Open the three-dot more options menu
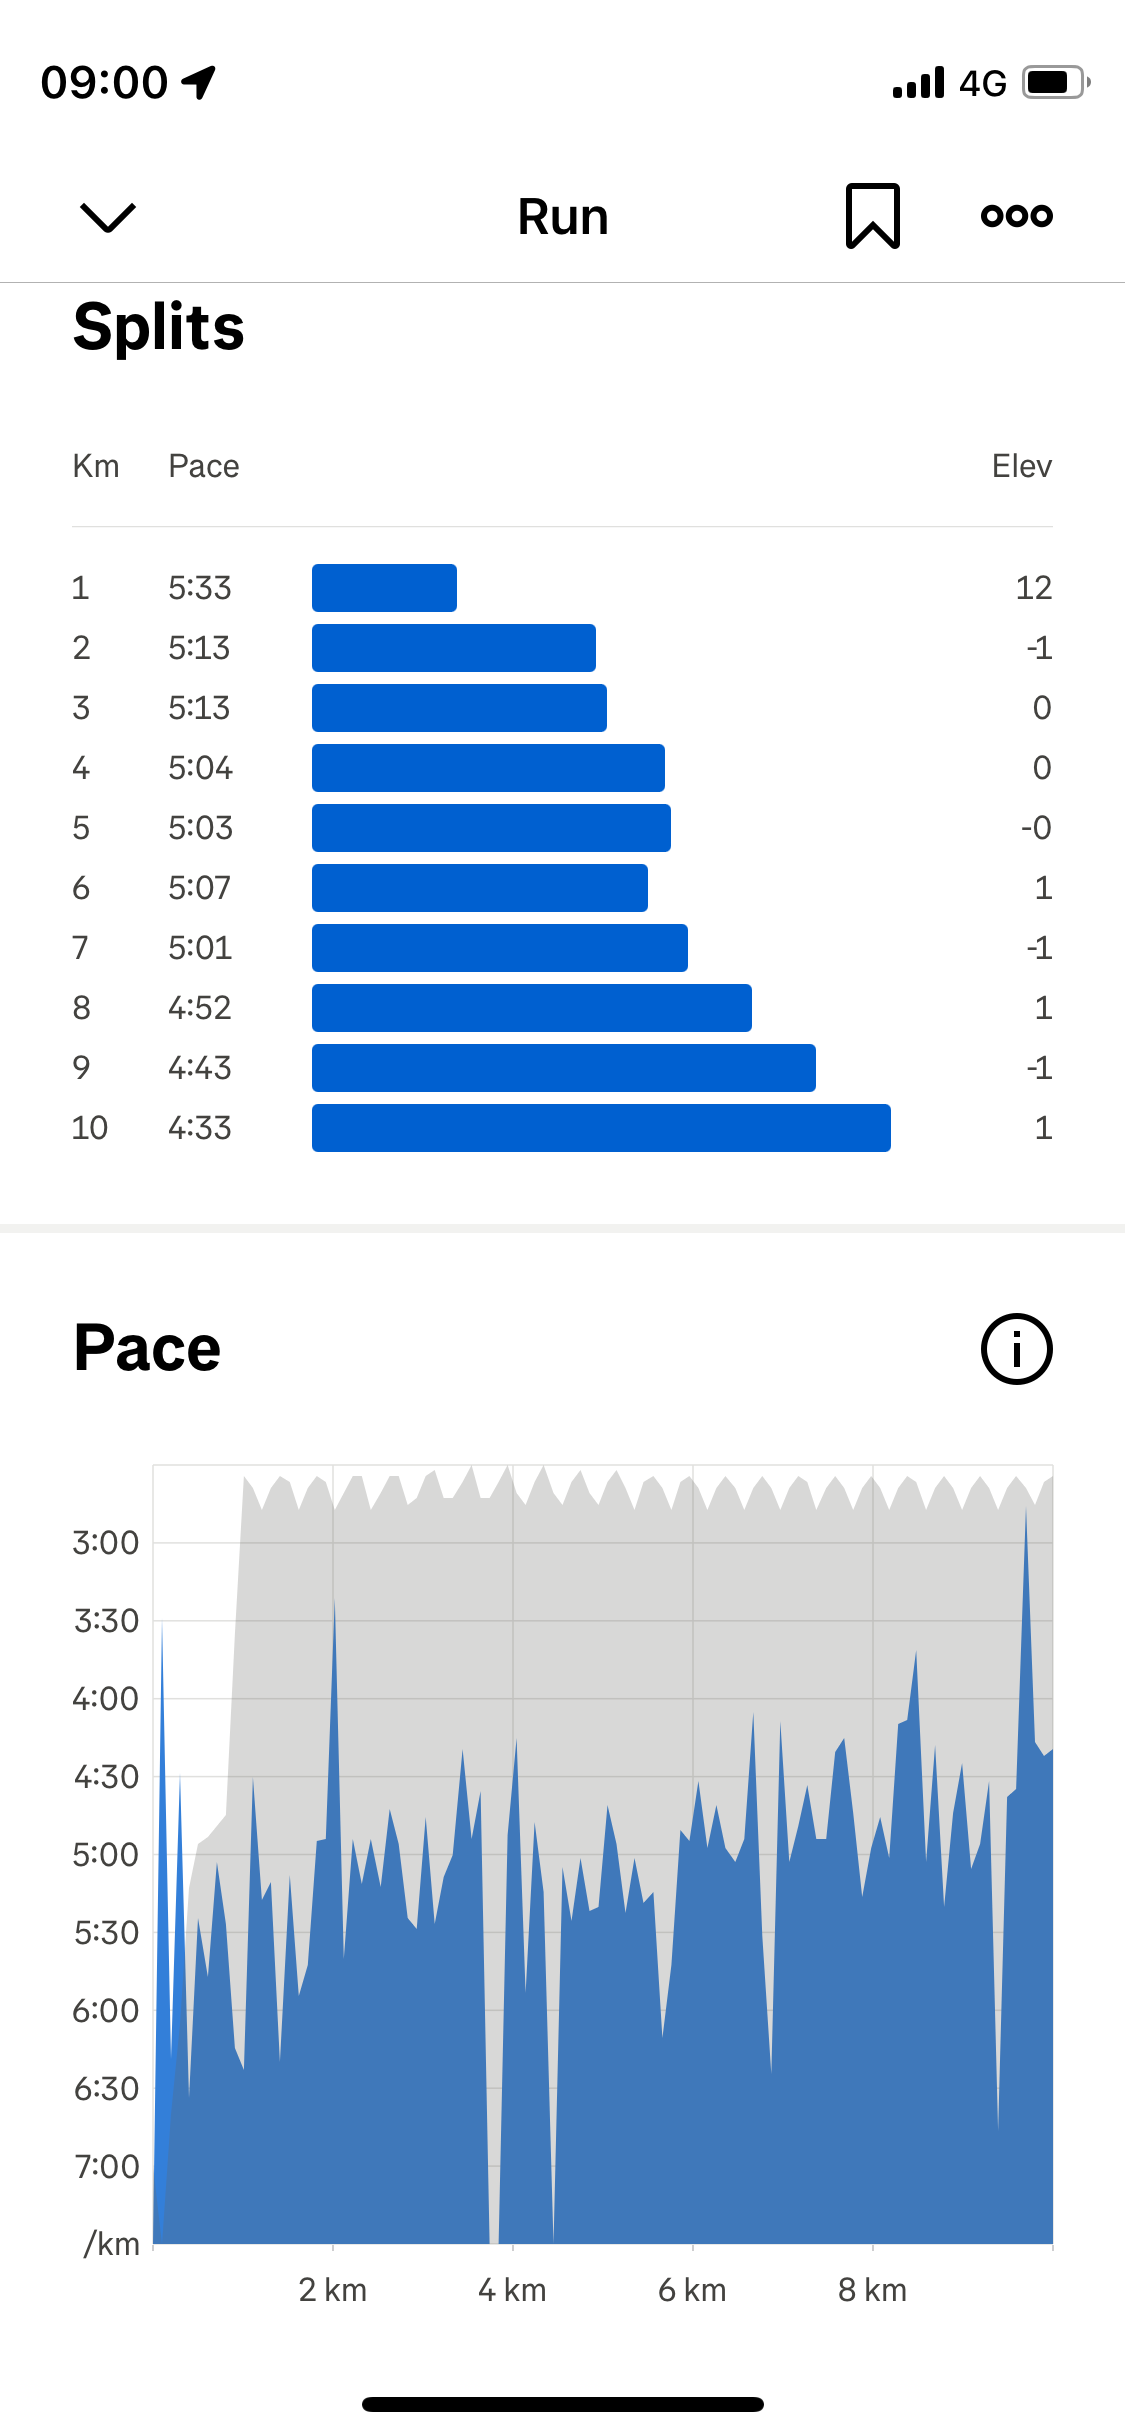 point(1016,215)
